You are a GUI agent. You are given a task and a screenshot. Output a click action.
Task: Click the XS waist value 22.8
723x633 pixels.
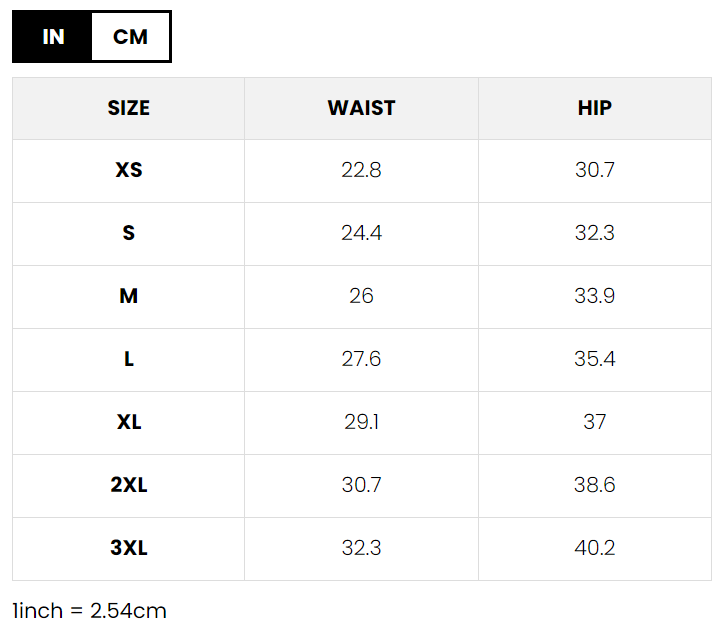click(x=361, y=170)
